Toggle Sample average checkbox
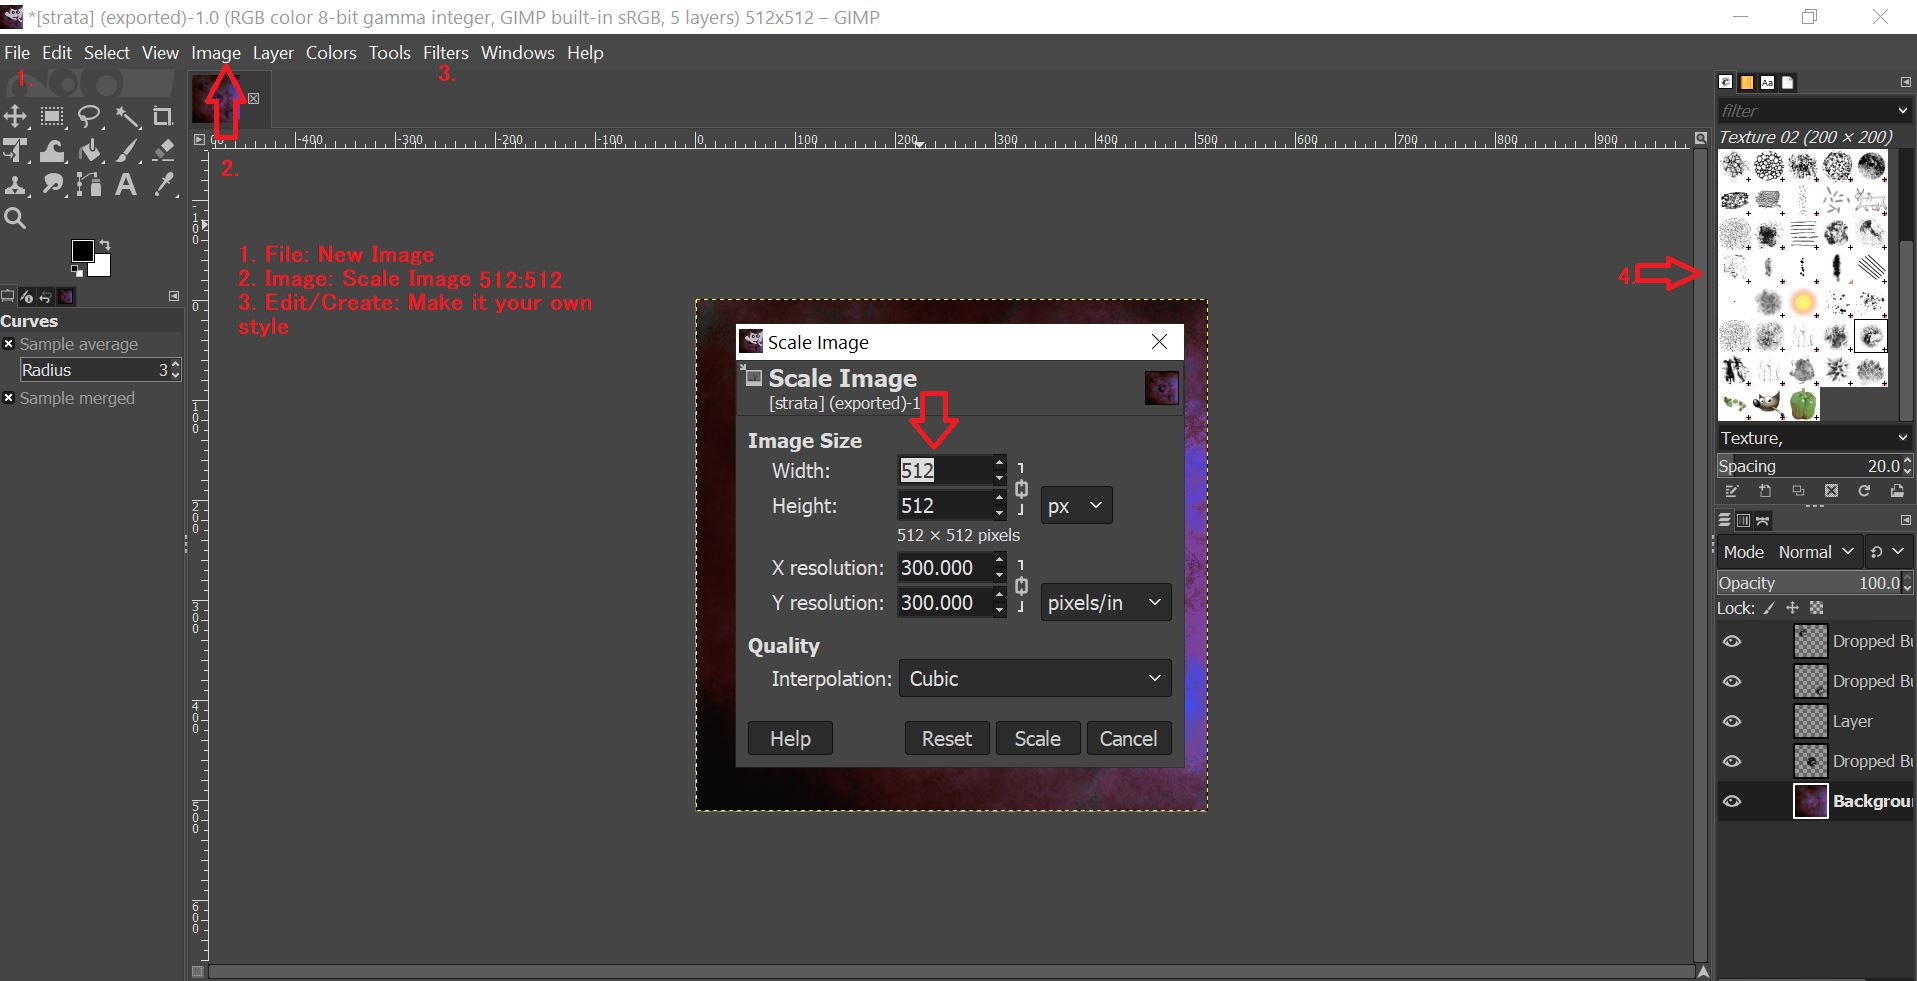1917x981 pixels. (x=8, y=344)
